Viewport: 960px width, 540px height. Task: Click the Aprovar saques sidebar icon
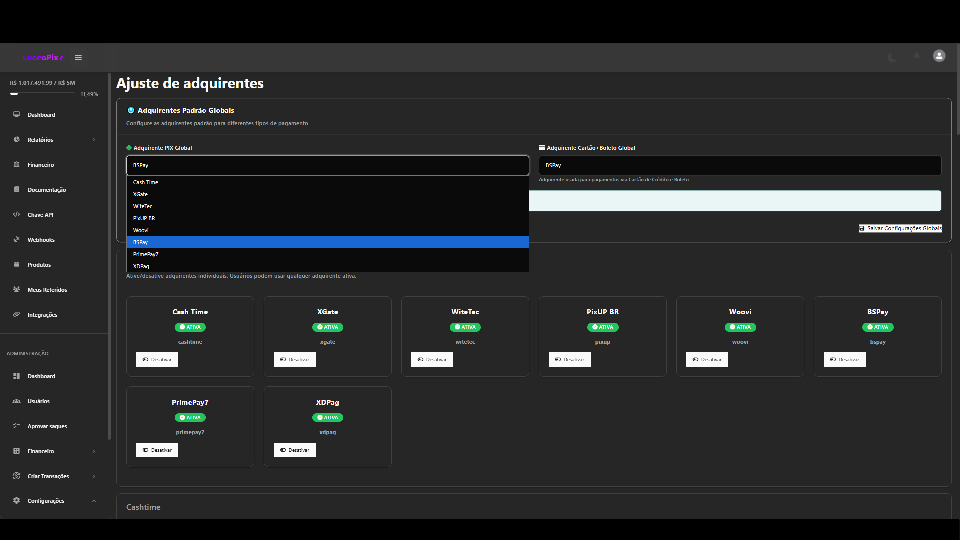pyautogui.click(x=17, y=426)
